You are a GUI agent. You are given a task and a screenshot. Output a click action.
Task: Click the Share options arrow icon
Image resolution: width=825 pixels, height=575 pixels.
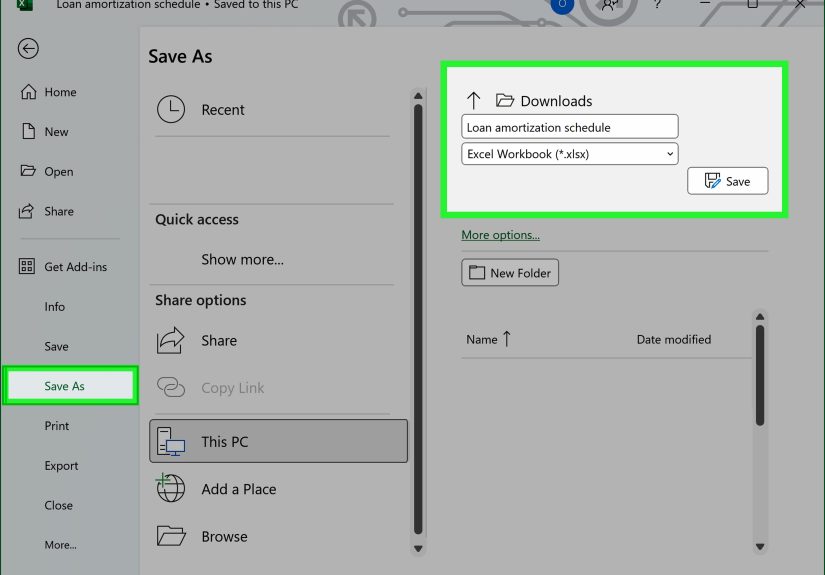[x=170, y=340]
